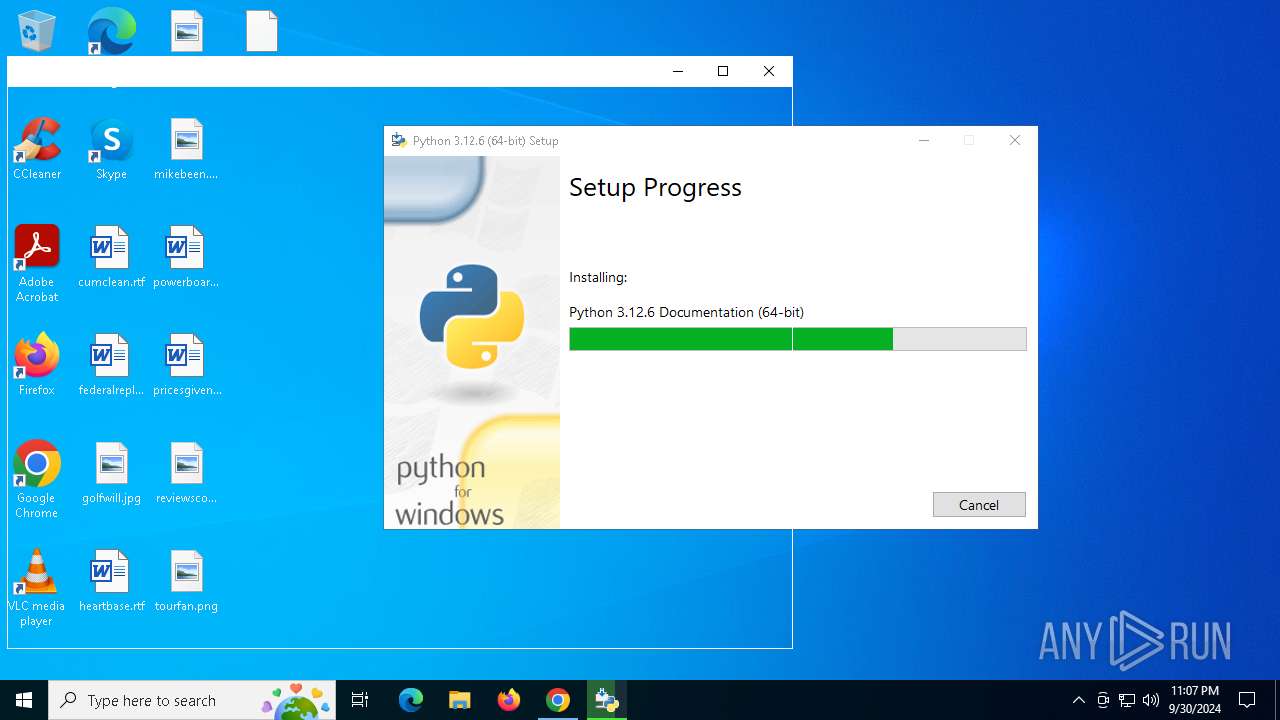Click the Python setup title bar icon
The width and height of the screenshot is (1280, 720).
tap(399, 141)
